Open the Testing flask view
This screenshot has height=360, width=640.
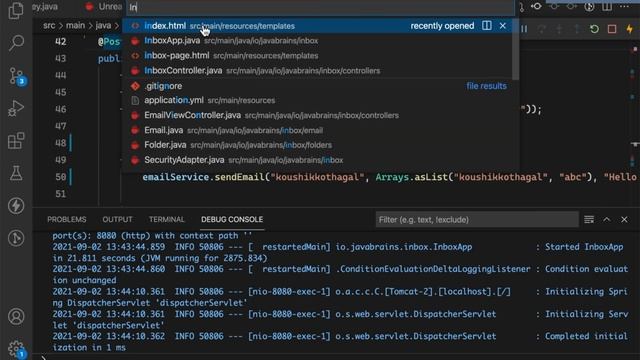coord(16,173)
